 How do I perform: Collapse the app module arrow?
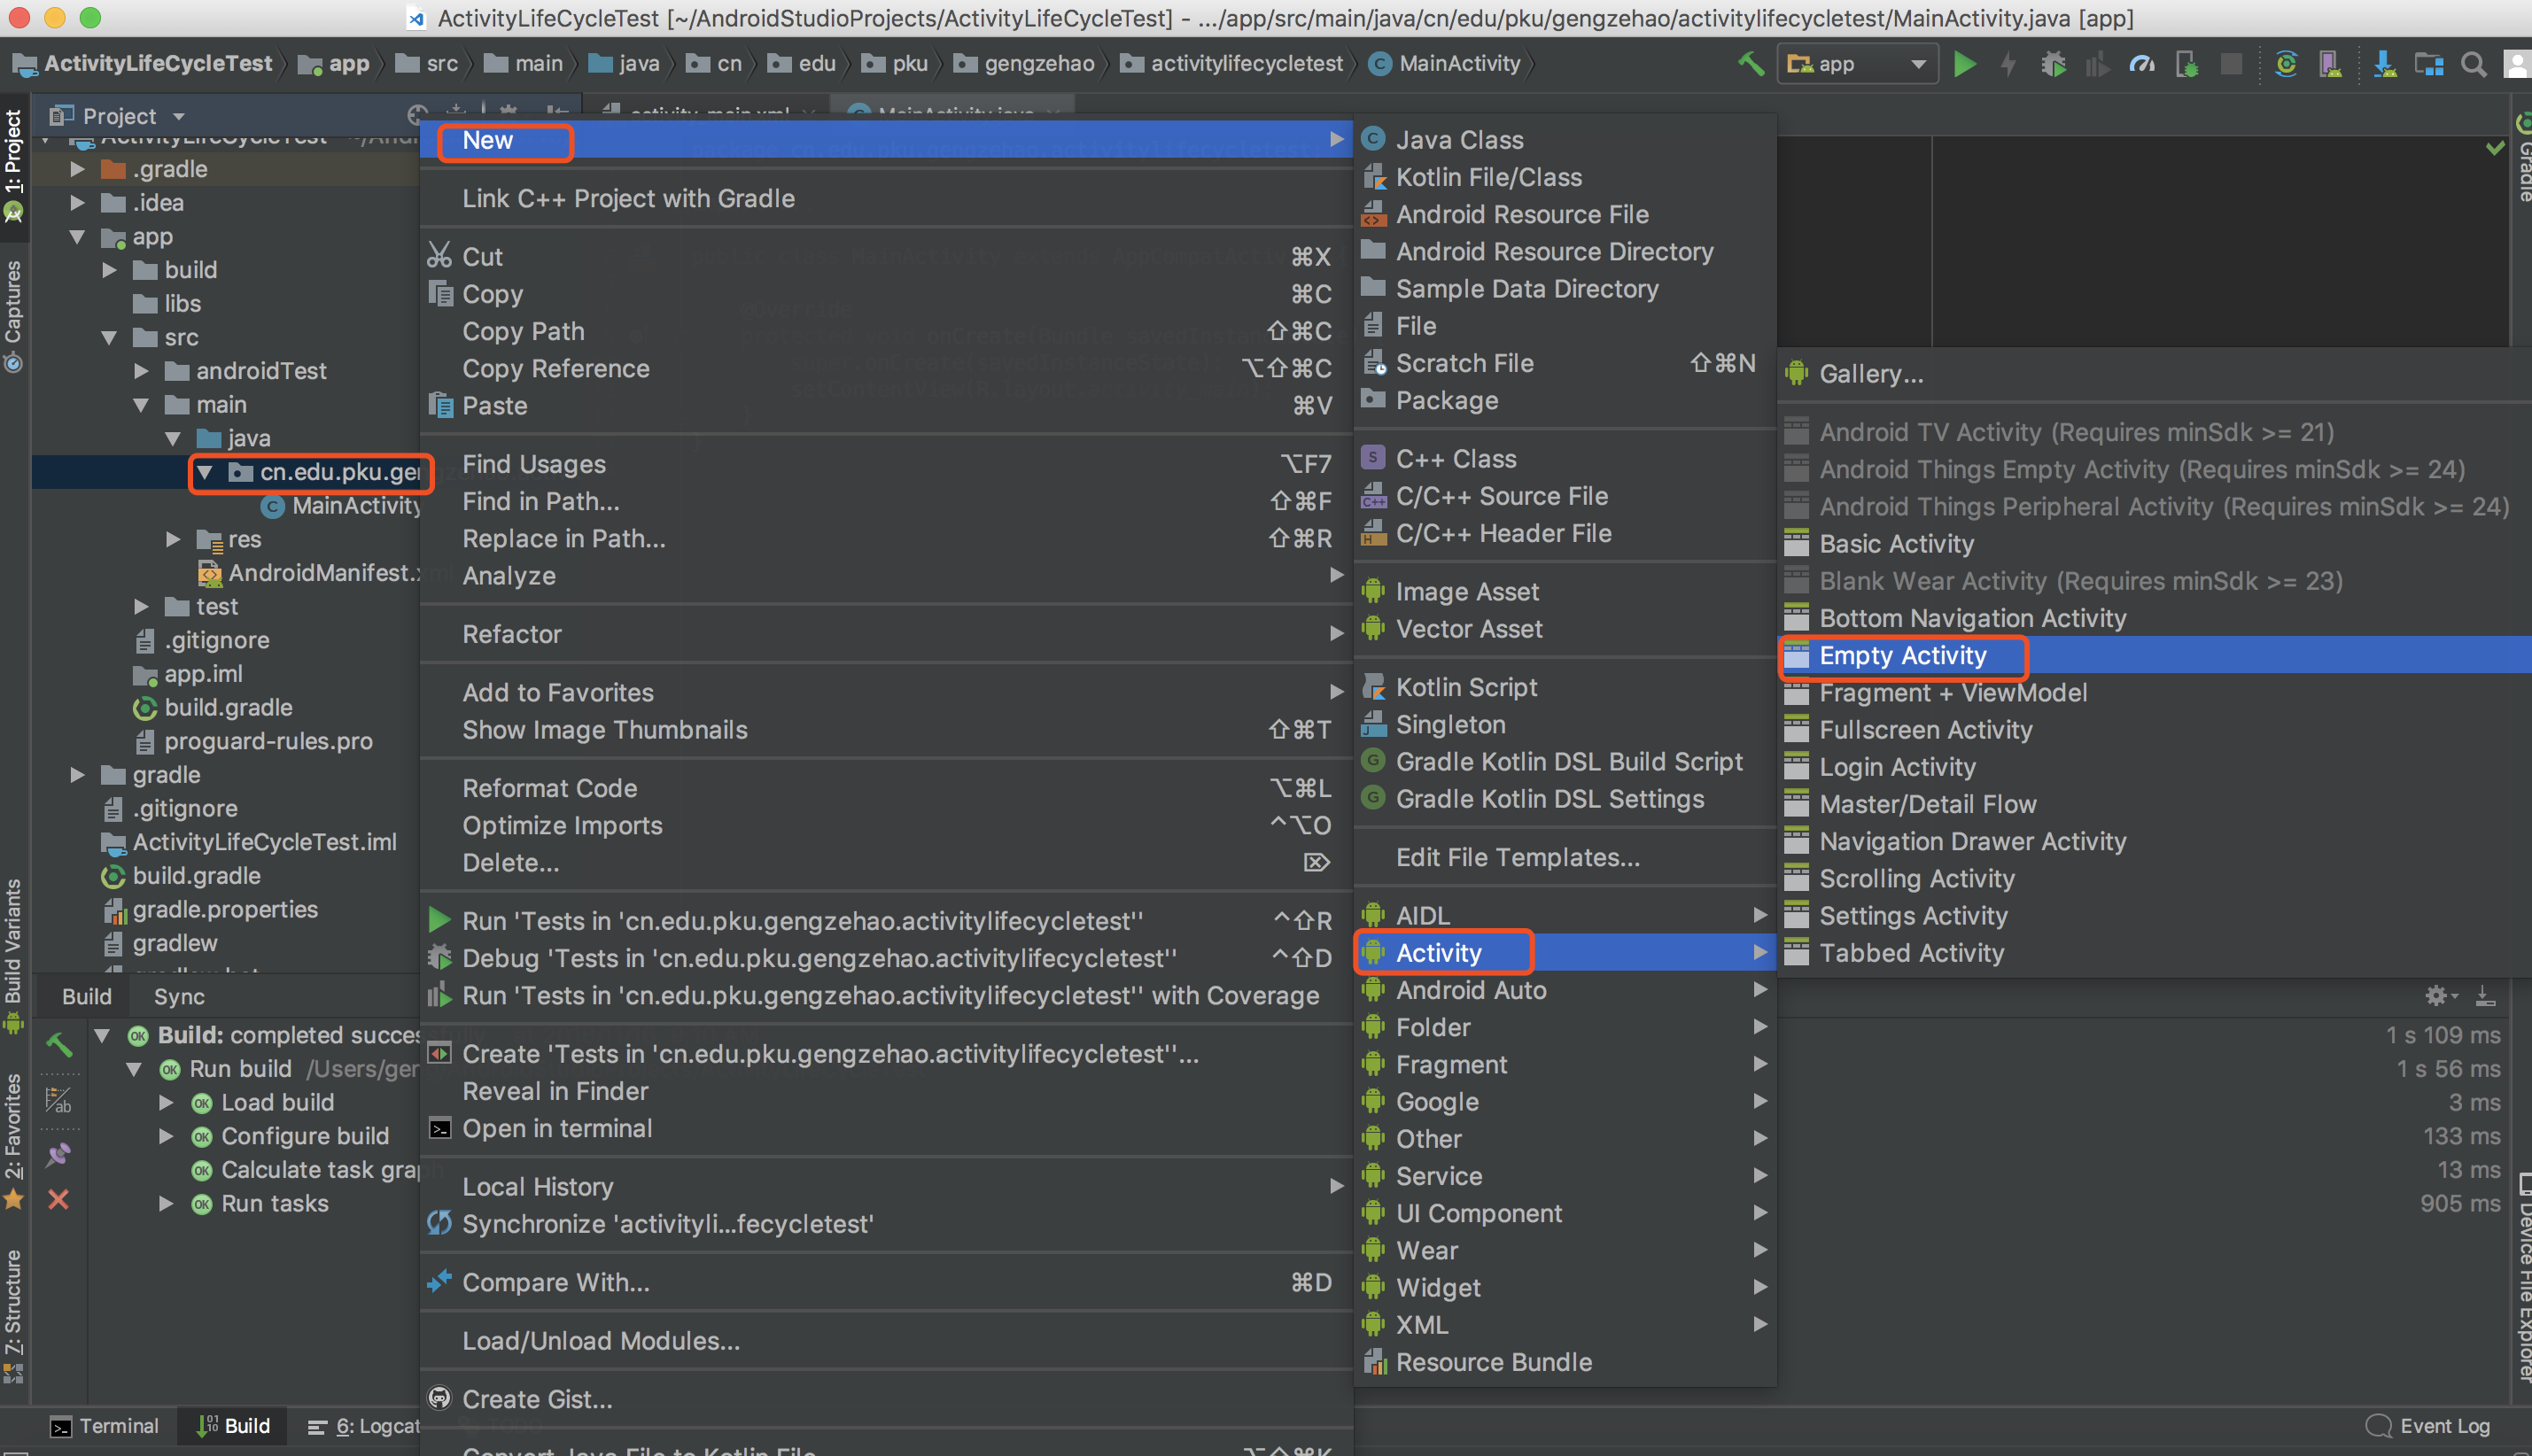77,237
